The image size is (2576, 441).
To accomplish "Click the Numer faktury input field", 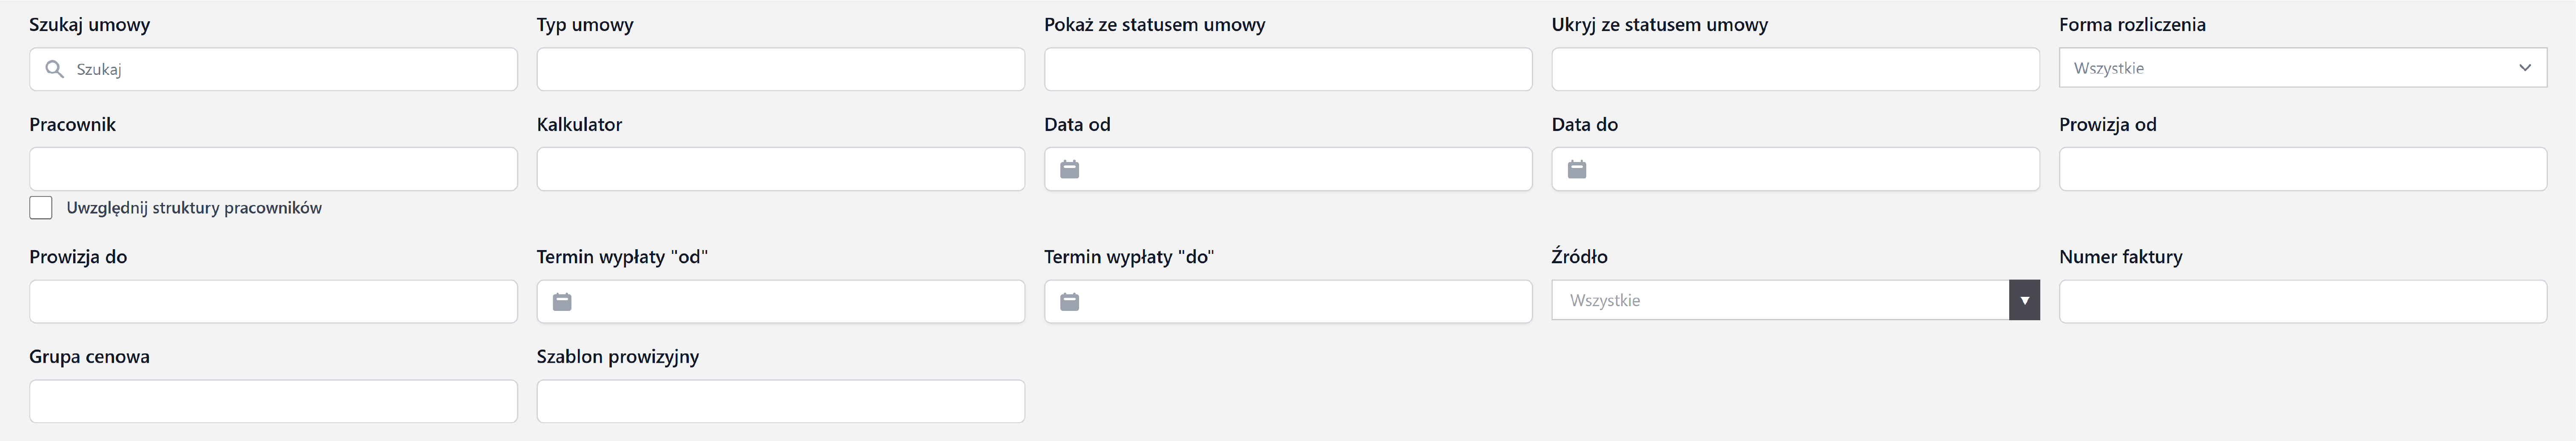I will point(2302,301).
